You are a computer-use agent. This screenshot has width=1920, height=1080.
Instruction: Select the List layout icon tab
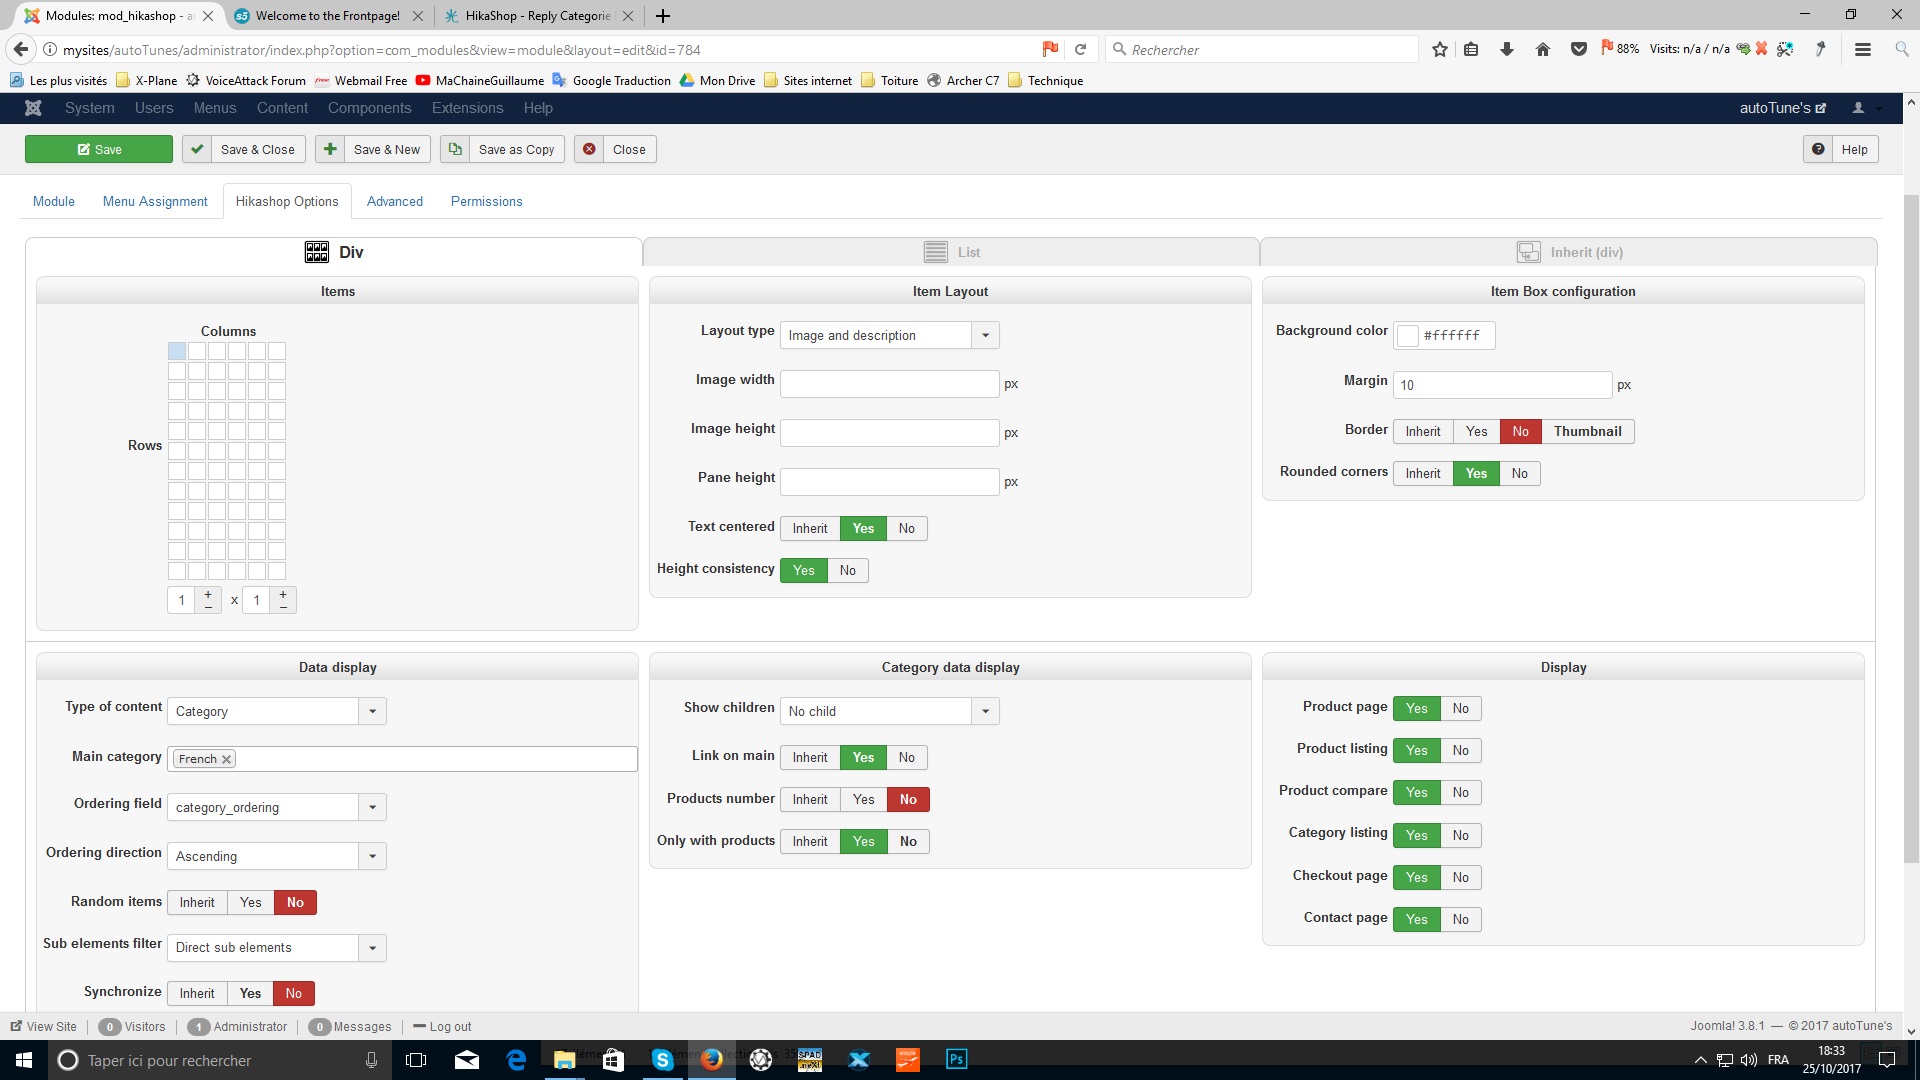[x=935, y=252]
